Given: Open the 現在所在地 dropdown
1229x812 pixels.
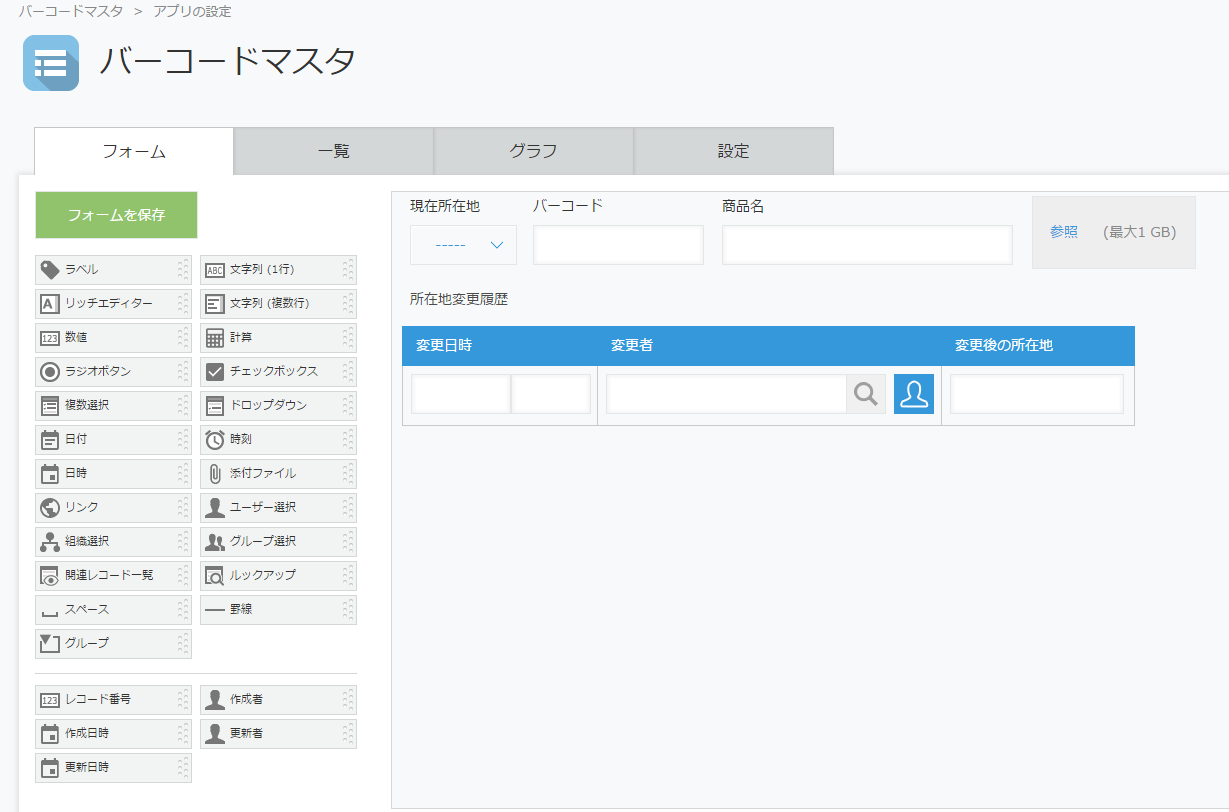Looking at the screenshot, I should point(463,245).
